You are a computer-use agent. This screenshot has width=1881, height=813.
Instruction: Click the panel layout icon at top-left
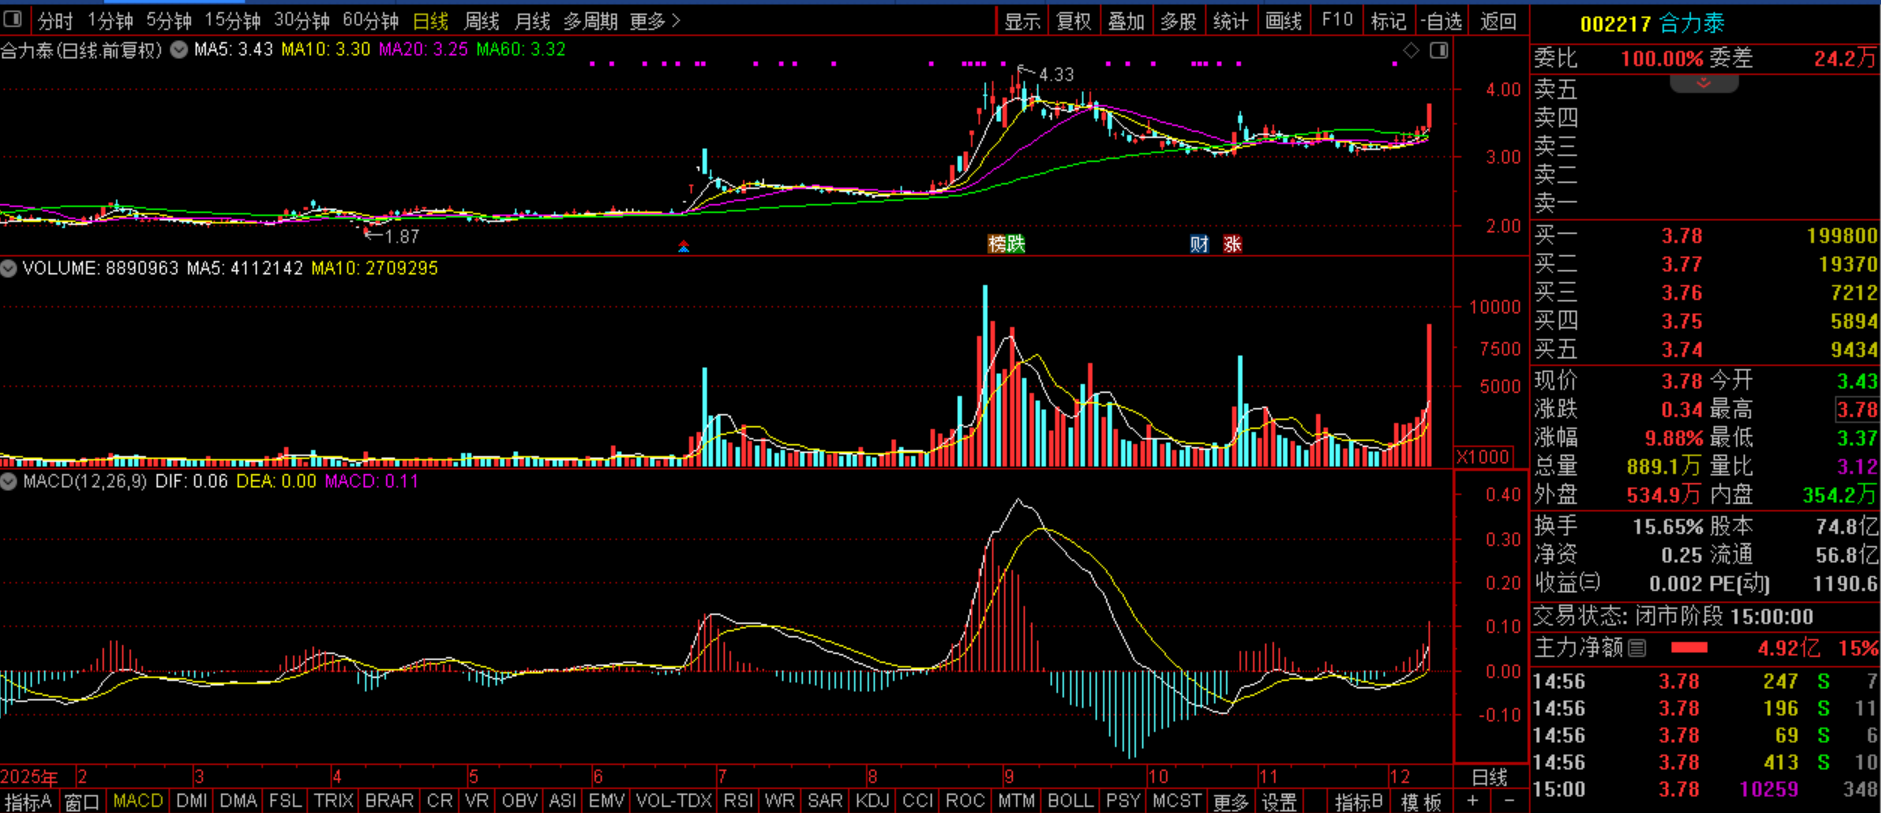[x=13, y=20]
